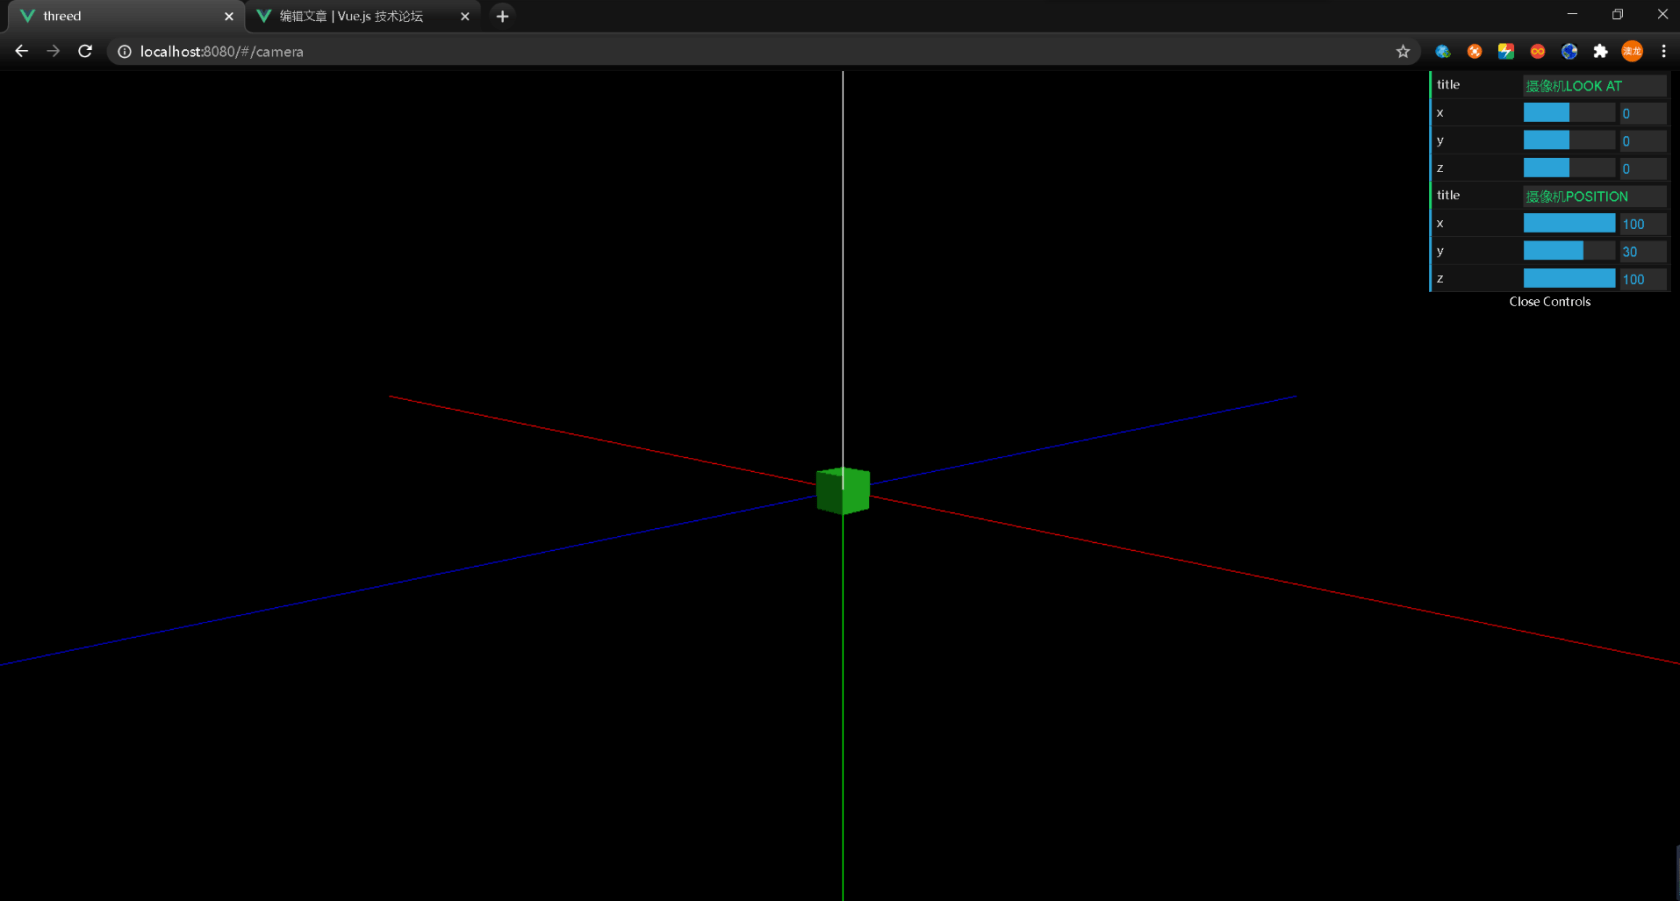Minimize the browser window
The width and height of the screenshot is (1680, 901).
(1572, 14)
